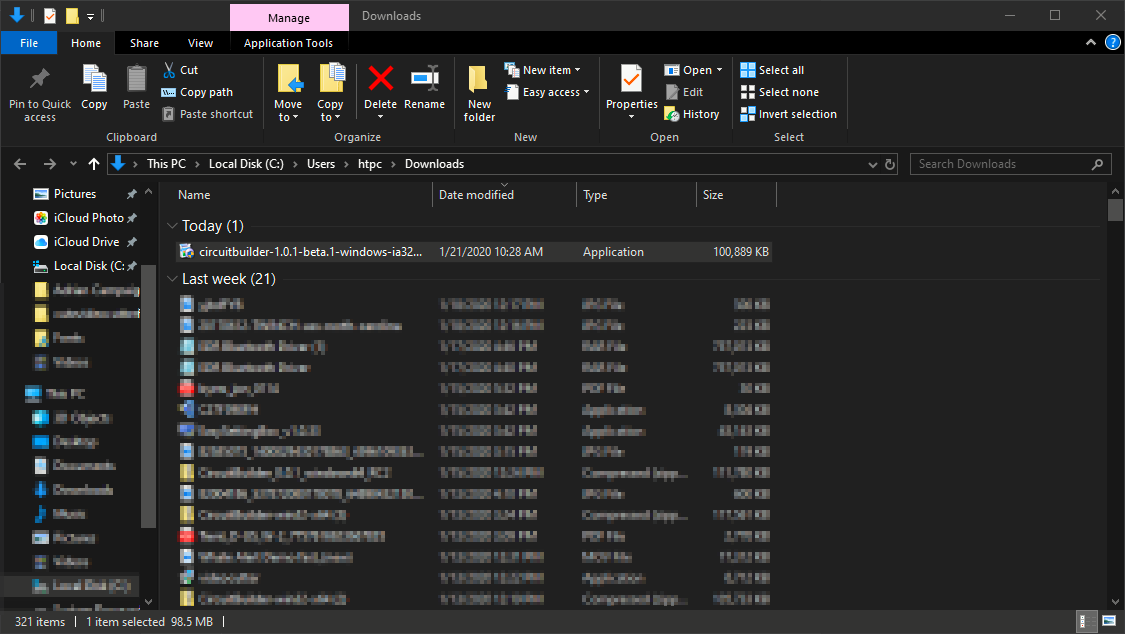Image resolution: width=1125 pixels, height=634 pixels.
Task: Click the Search Downloads field
Action: point(1010,164)
